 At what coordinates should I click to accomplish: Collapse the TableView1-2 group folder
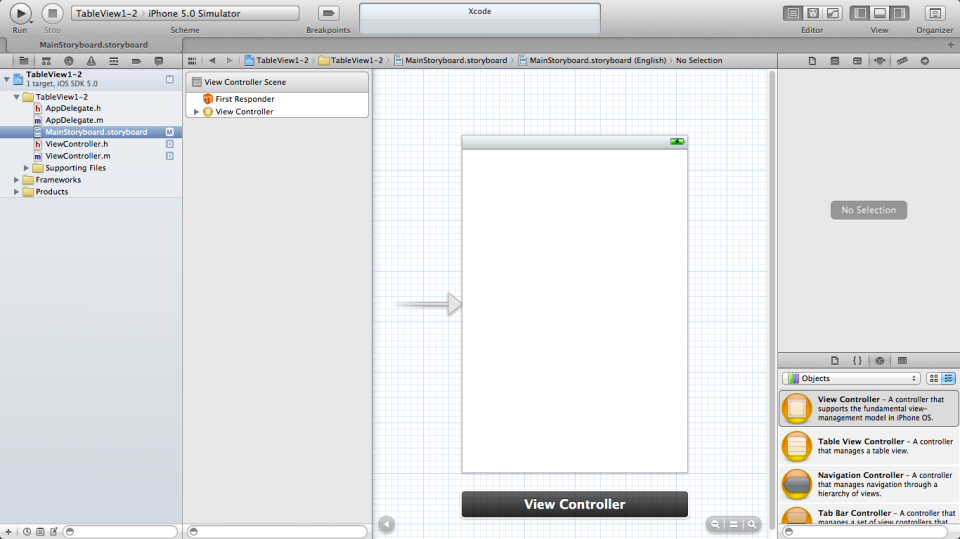click(x=17, y=97)
